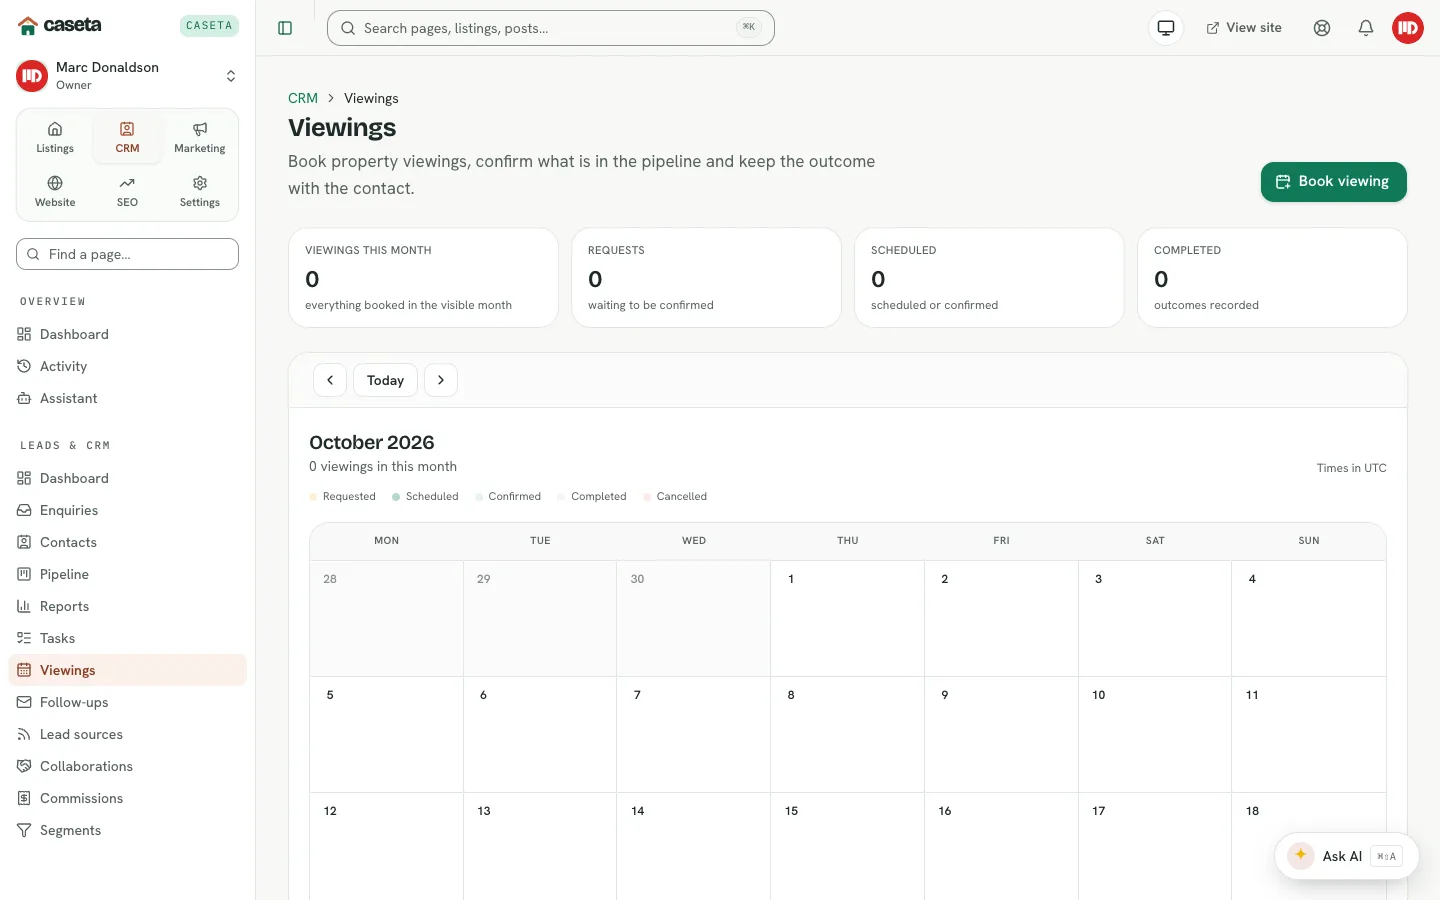Image resolution: width=1440 pixels, height=900 pixels.
Task: Click the Viewings This Month card
Action: (423, 278)
